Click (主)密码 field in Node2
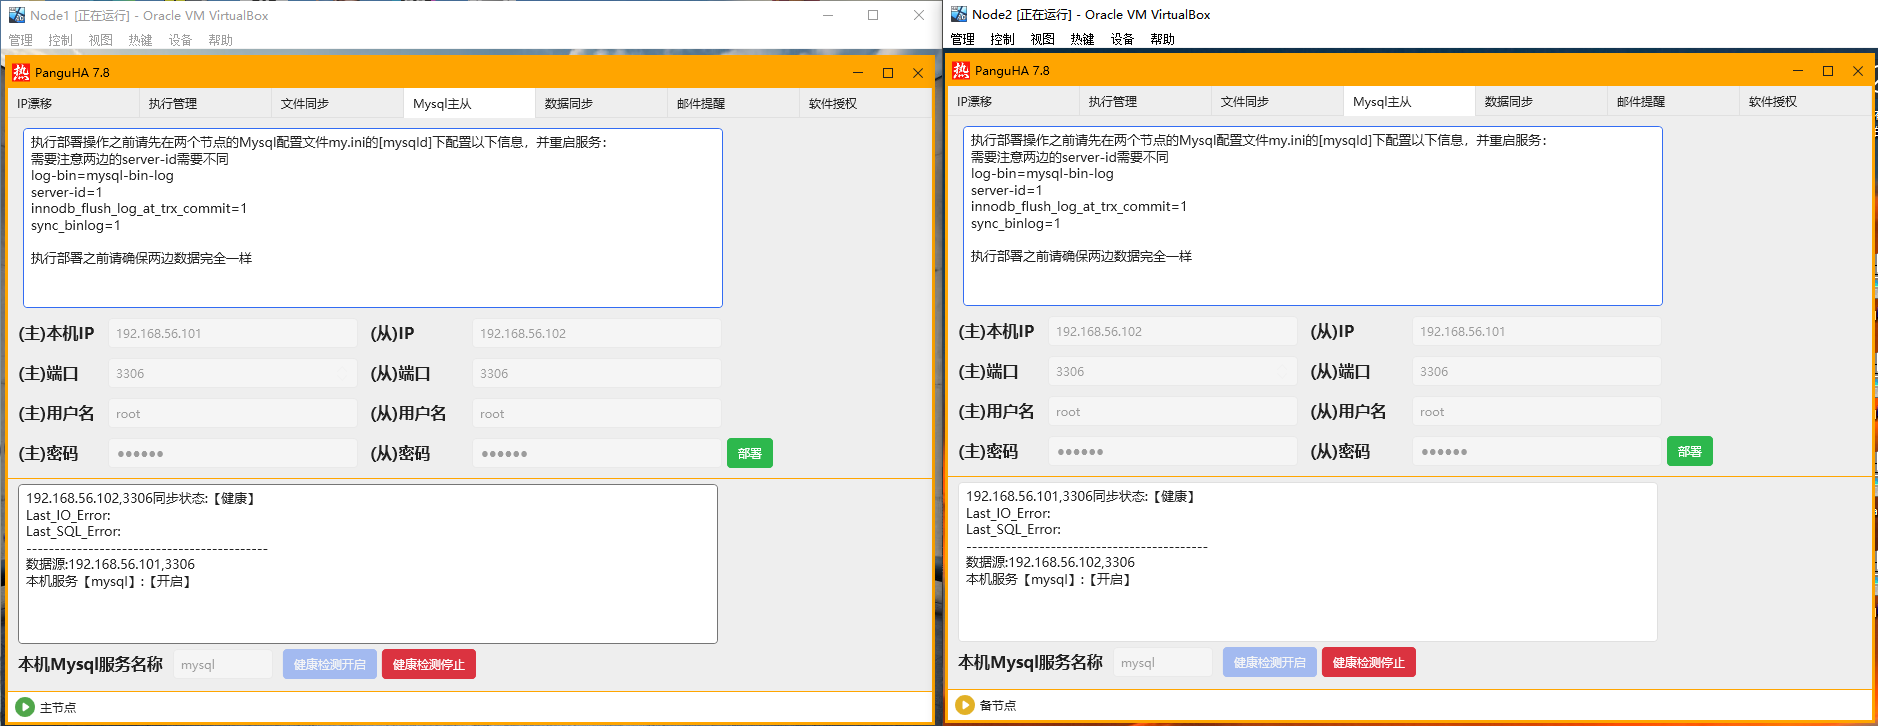This screenshot has width=1878, height=726. coord(1173,451)
